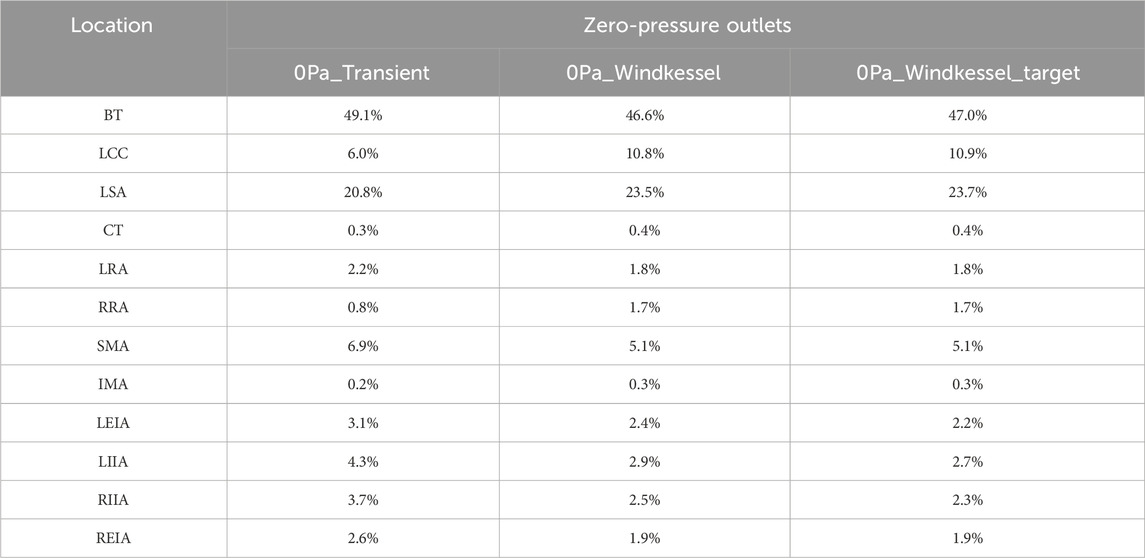The image size is (1145, 558).
Task: Select the 46.6% cell
Action: tap(644, 116)
